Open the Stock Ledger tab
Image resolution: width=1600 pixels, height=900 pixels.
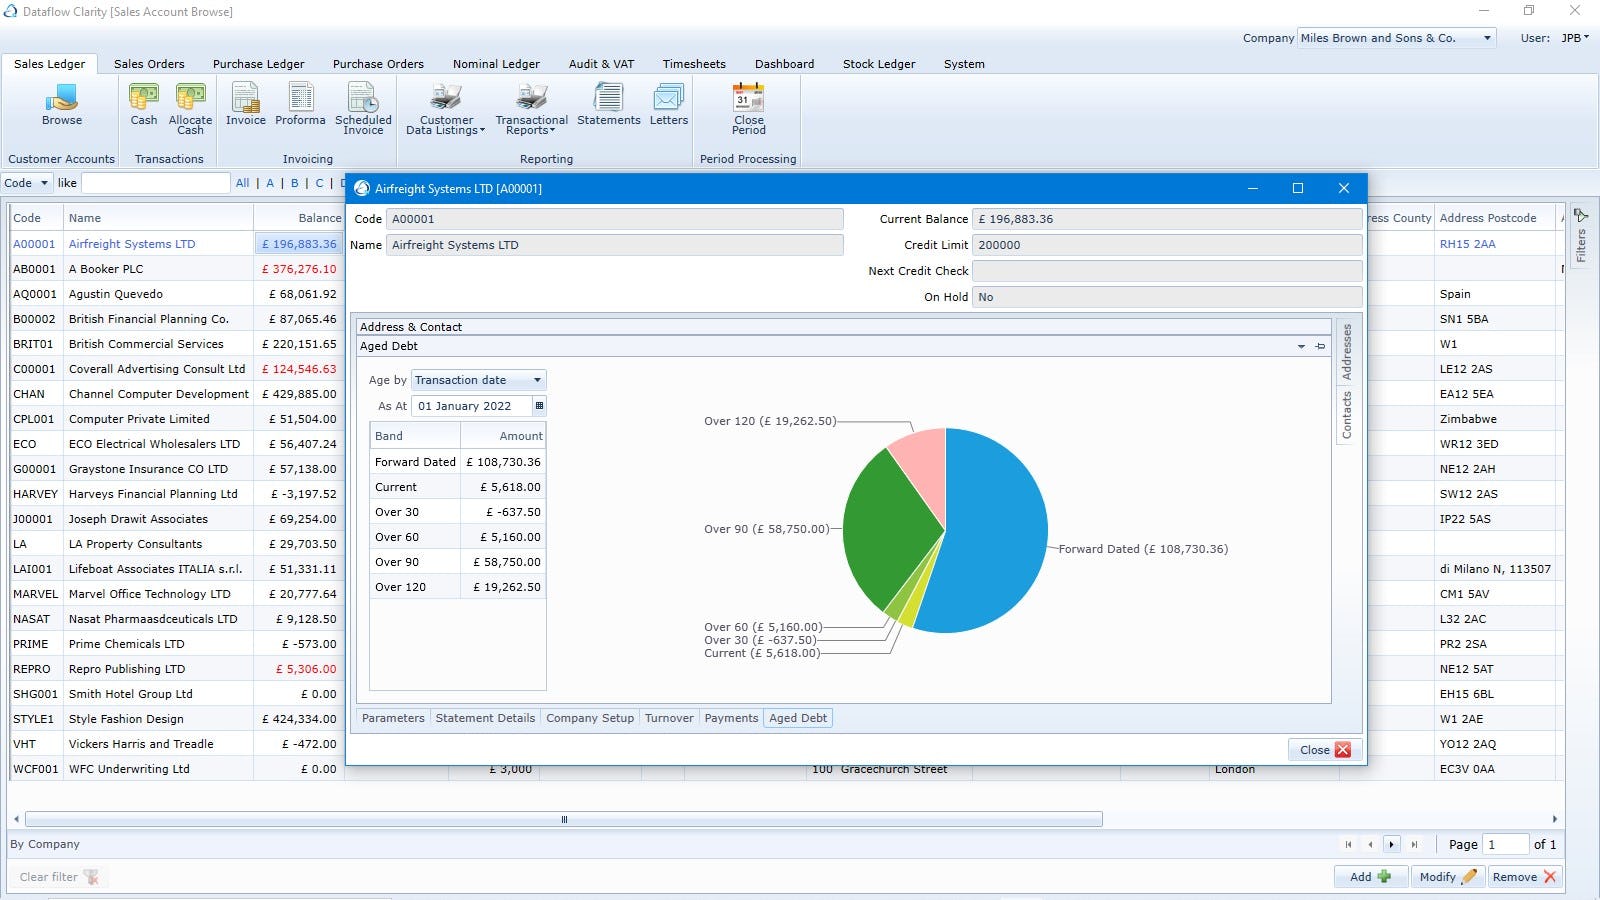coord(879,64)
